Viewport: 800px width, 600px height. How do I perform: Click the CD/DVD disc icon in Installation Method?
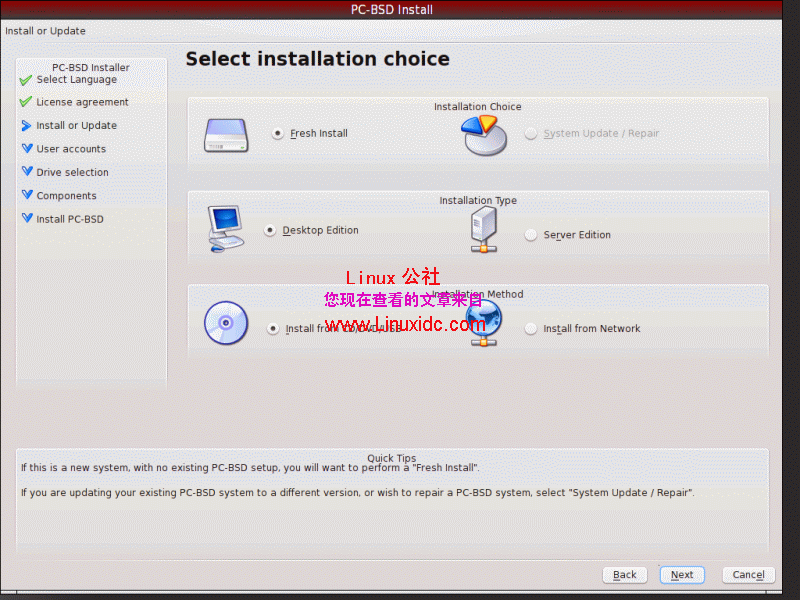[x=225, y=323]
